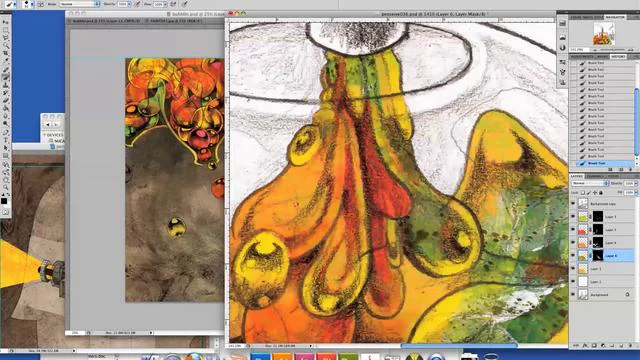
Task: Adjust the Navigator zoom slider
Action: (611, 50)
